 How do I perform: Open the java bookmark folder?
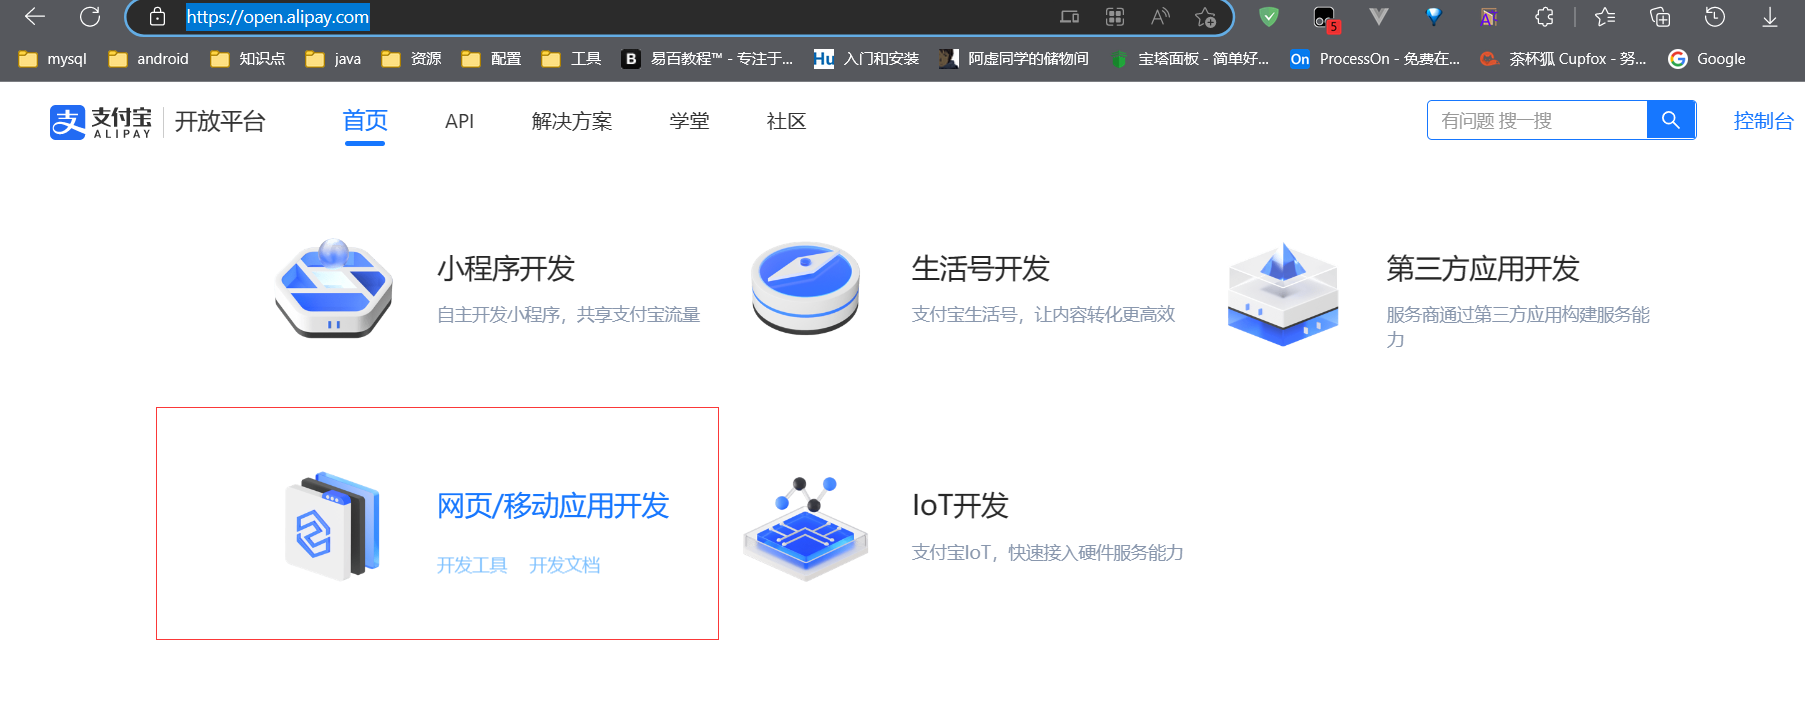coord(334,59)
